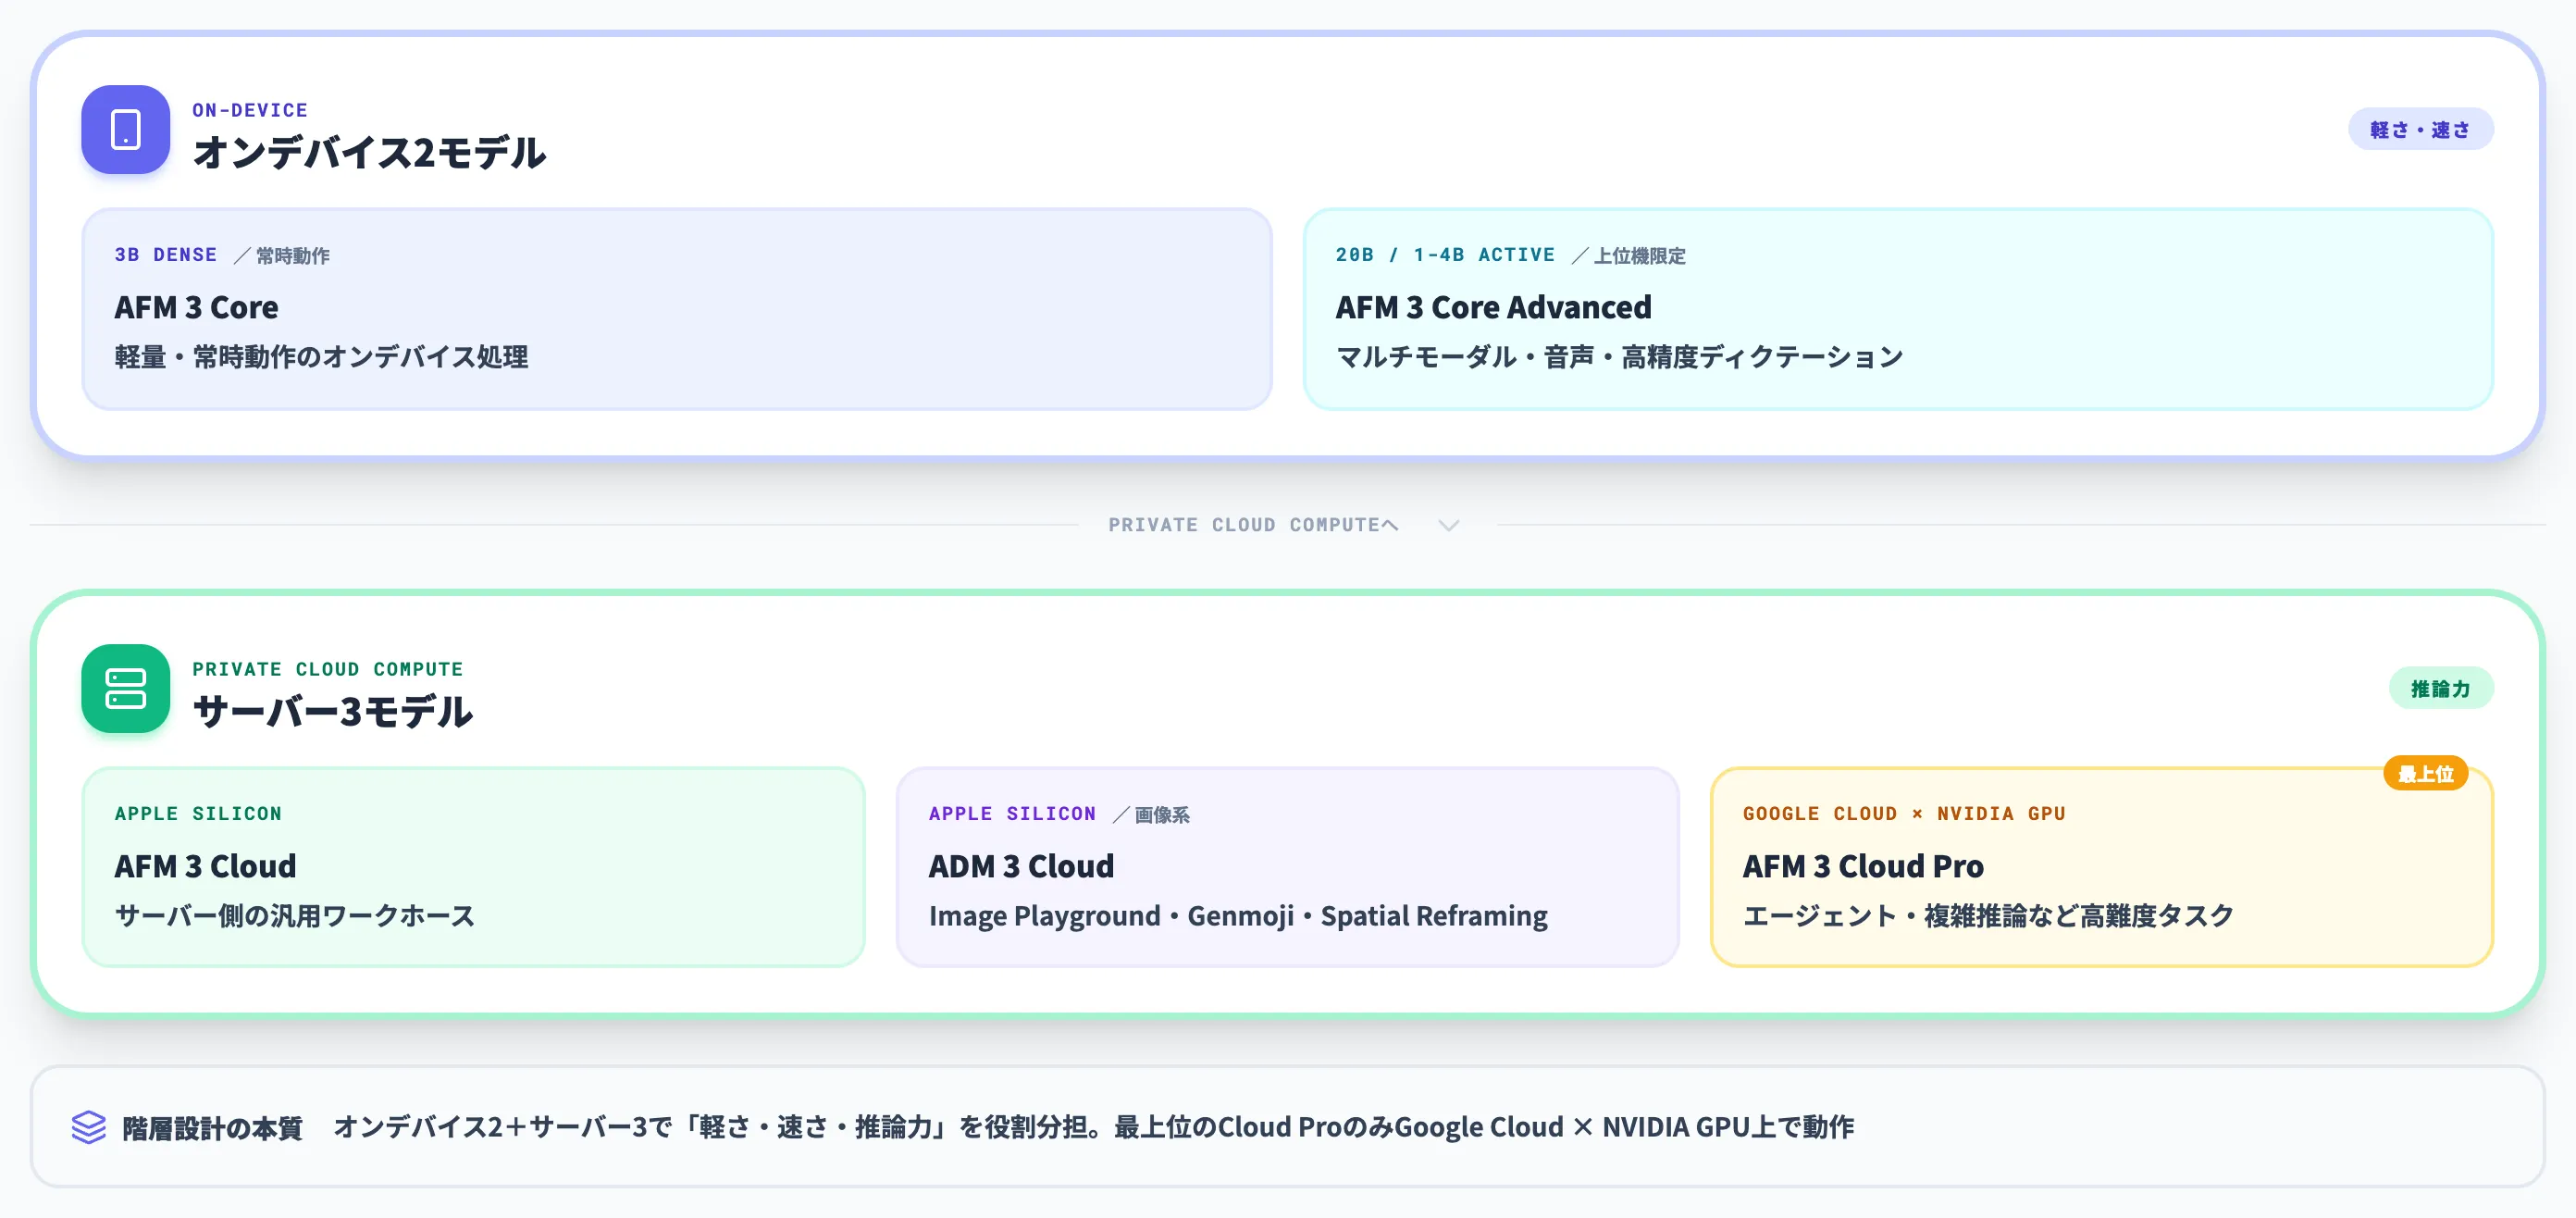Click the 常時動作 tag text
The image size is (2576, 1218).
[x=293, y=256]
